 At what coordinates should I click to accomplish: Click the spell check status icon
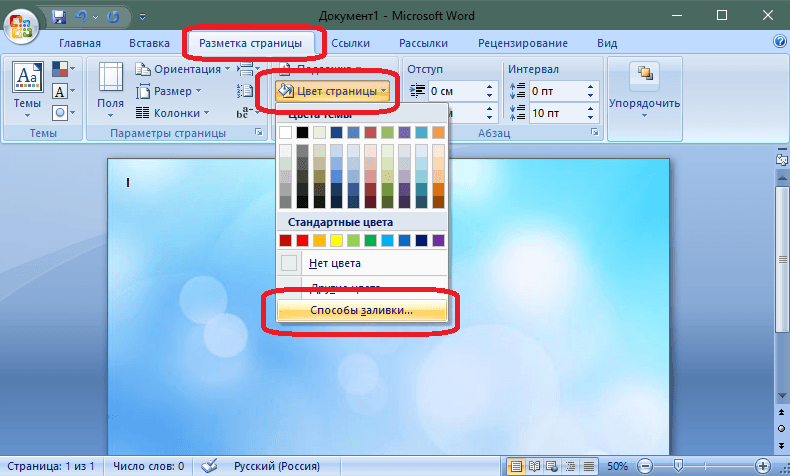point(210,466)
